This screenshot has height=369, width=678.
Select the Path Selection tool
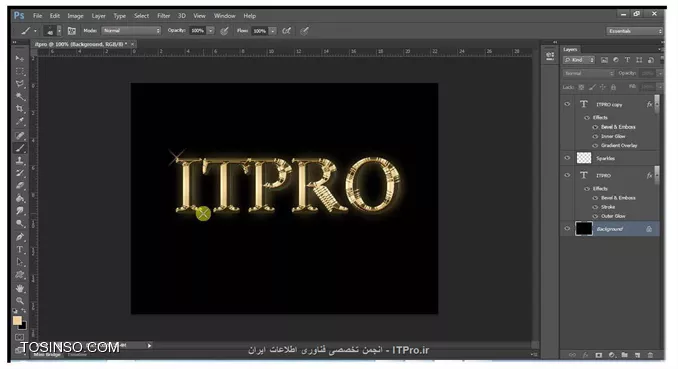pyautogui.click(x=20, y=262)
